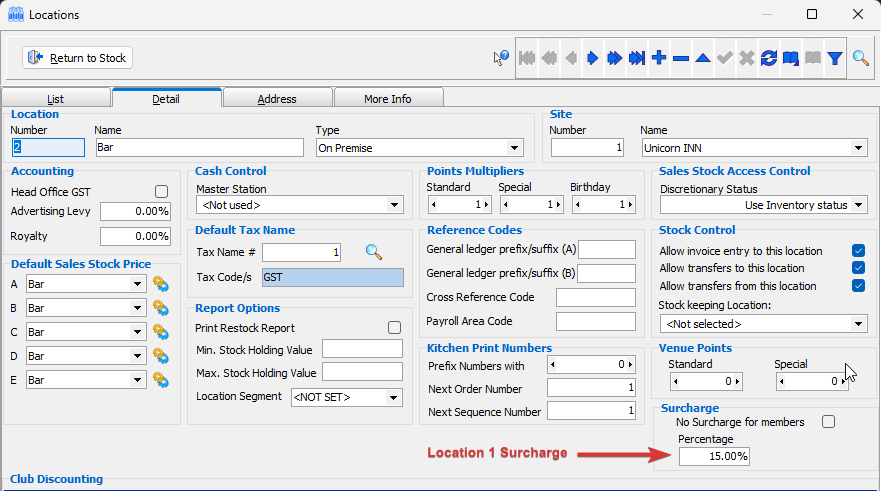Click the What's This help cursor icon

[501, 57]
